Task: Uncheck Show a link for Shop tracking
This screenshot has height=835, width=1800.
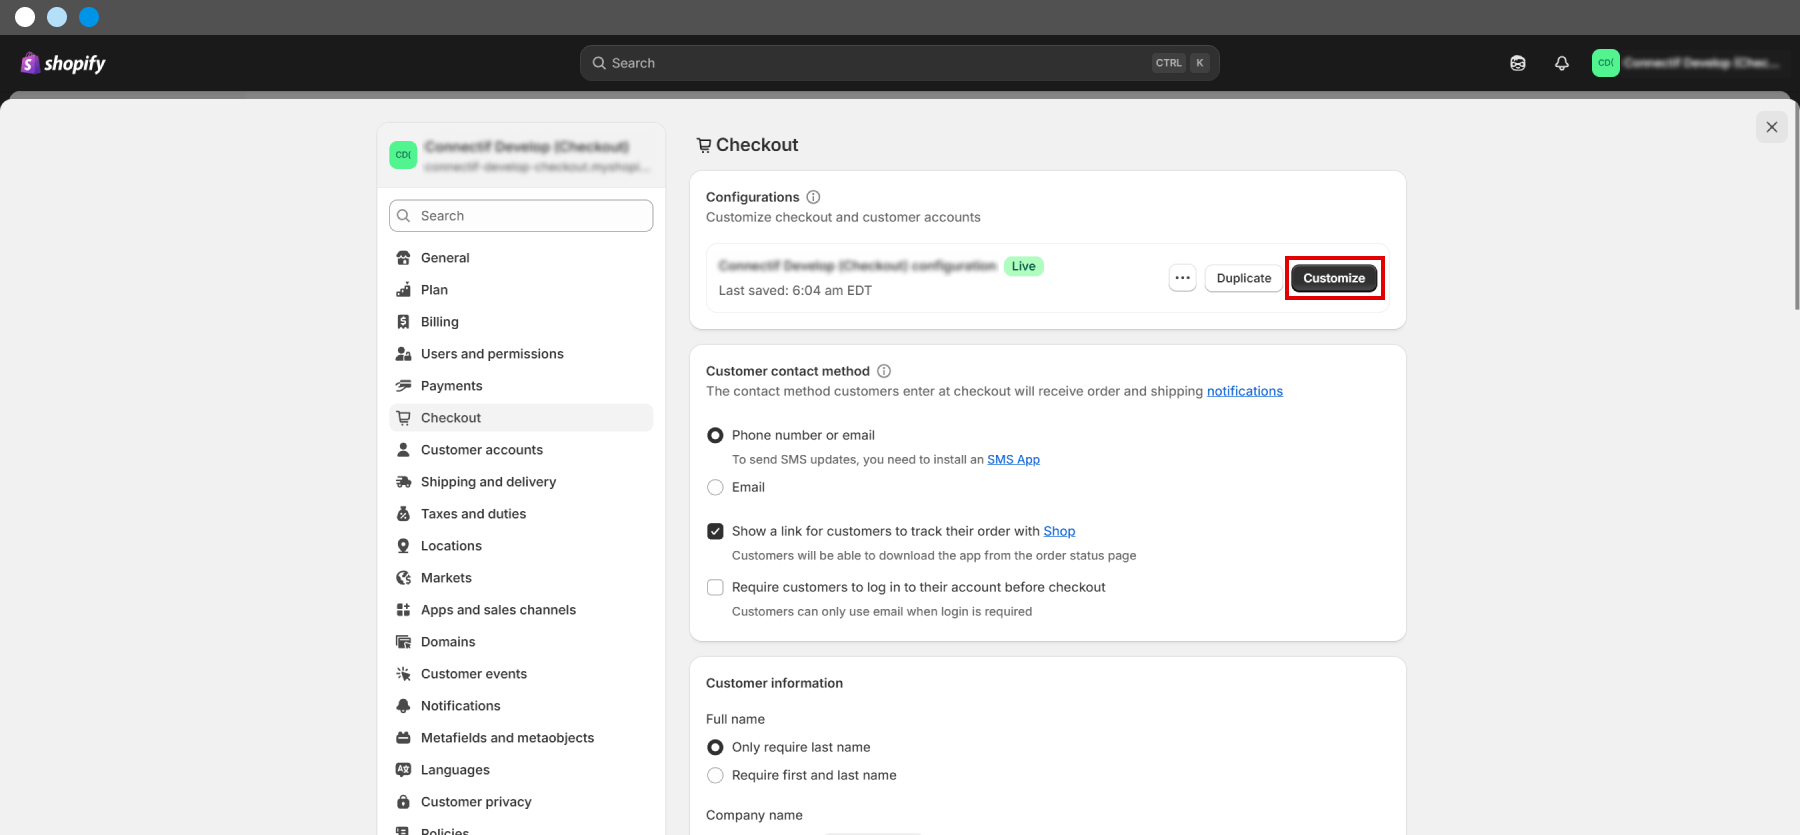Action: [x=715, y=531]
